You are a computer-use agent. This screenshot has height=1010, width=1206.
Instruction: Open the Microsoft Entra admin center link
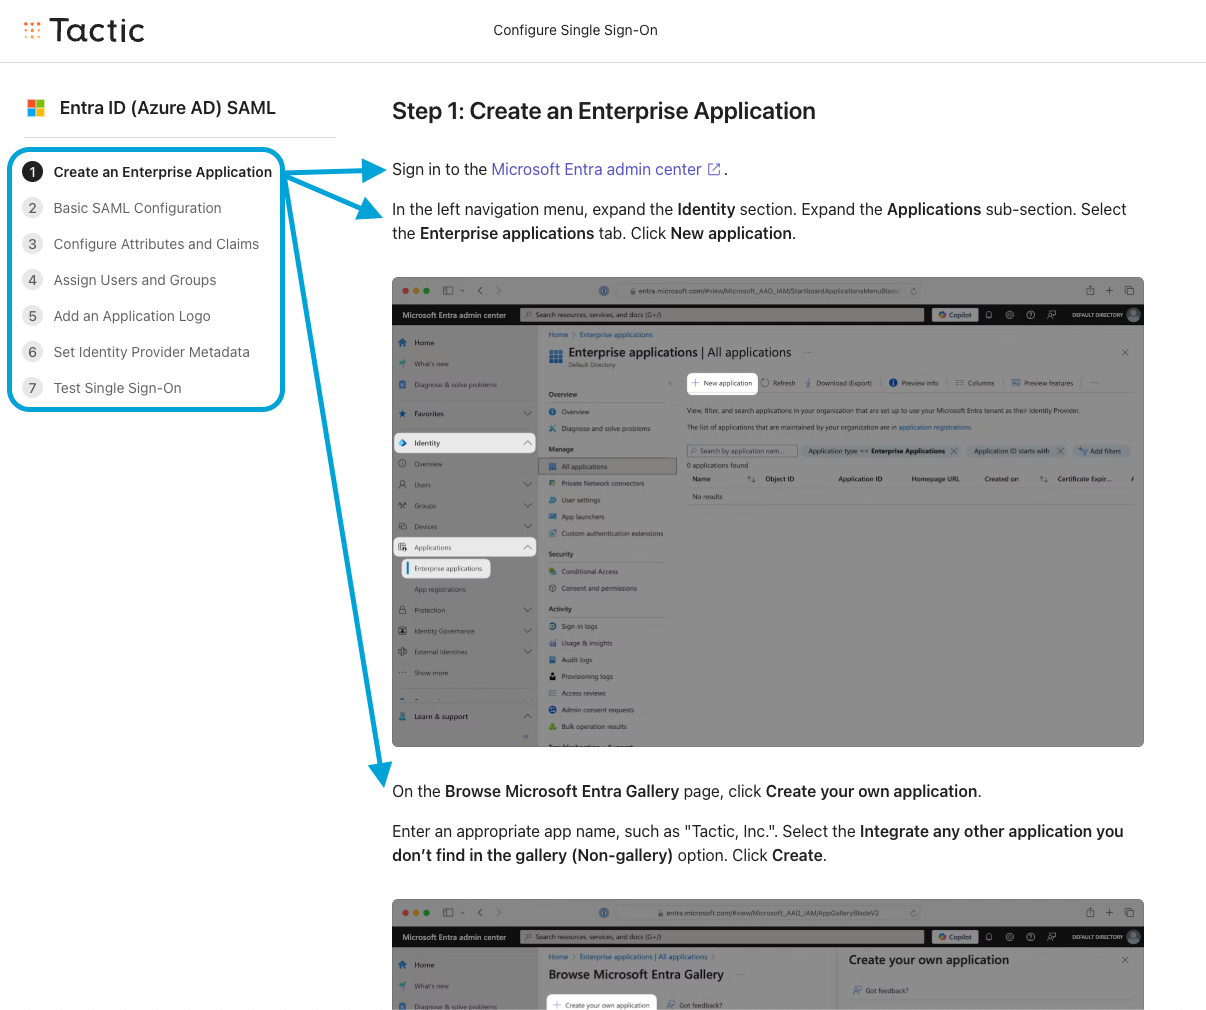[x=596, y=170]
